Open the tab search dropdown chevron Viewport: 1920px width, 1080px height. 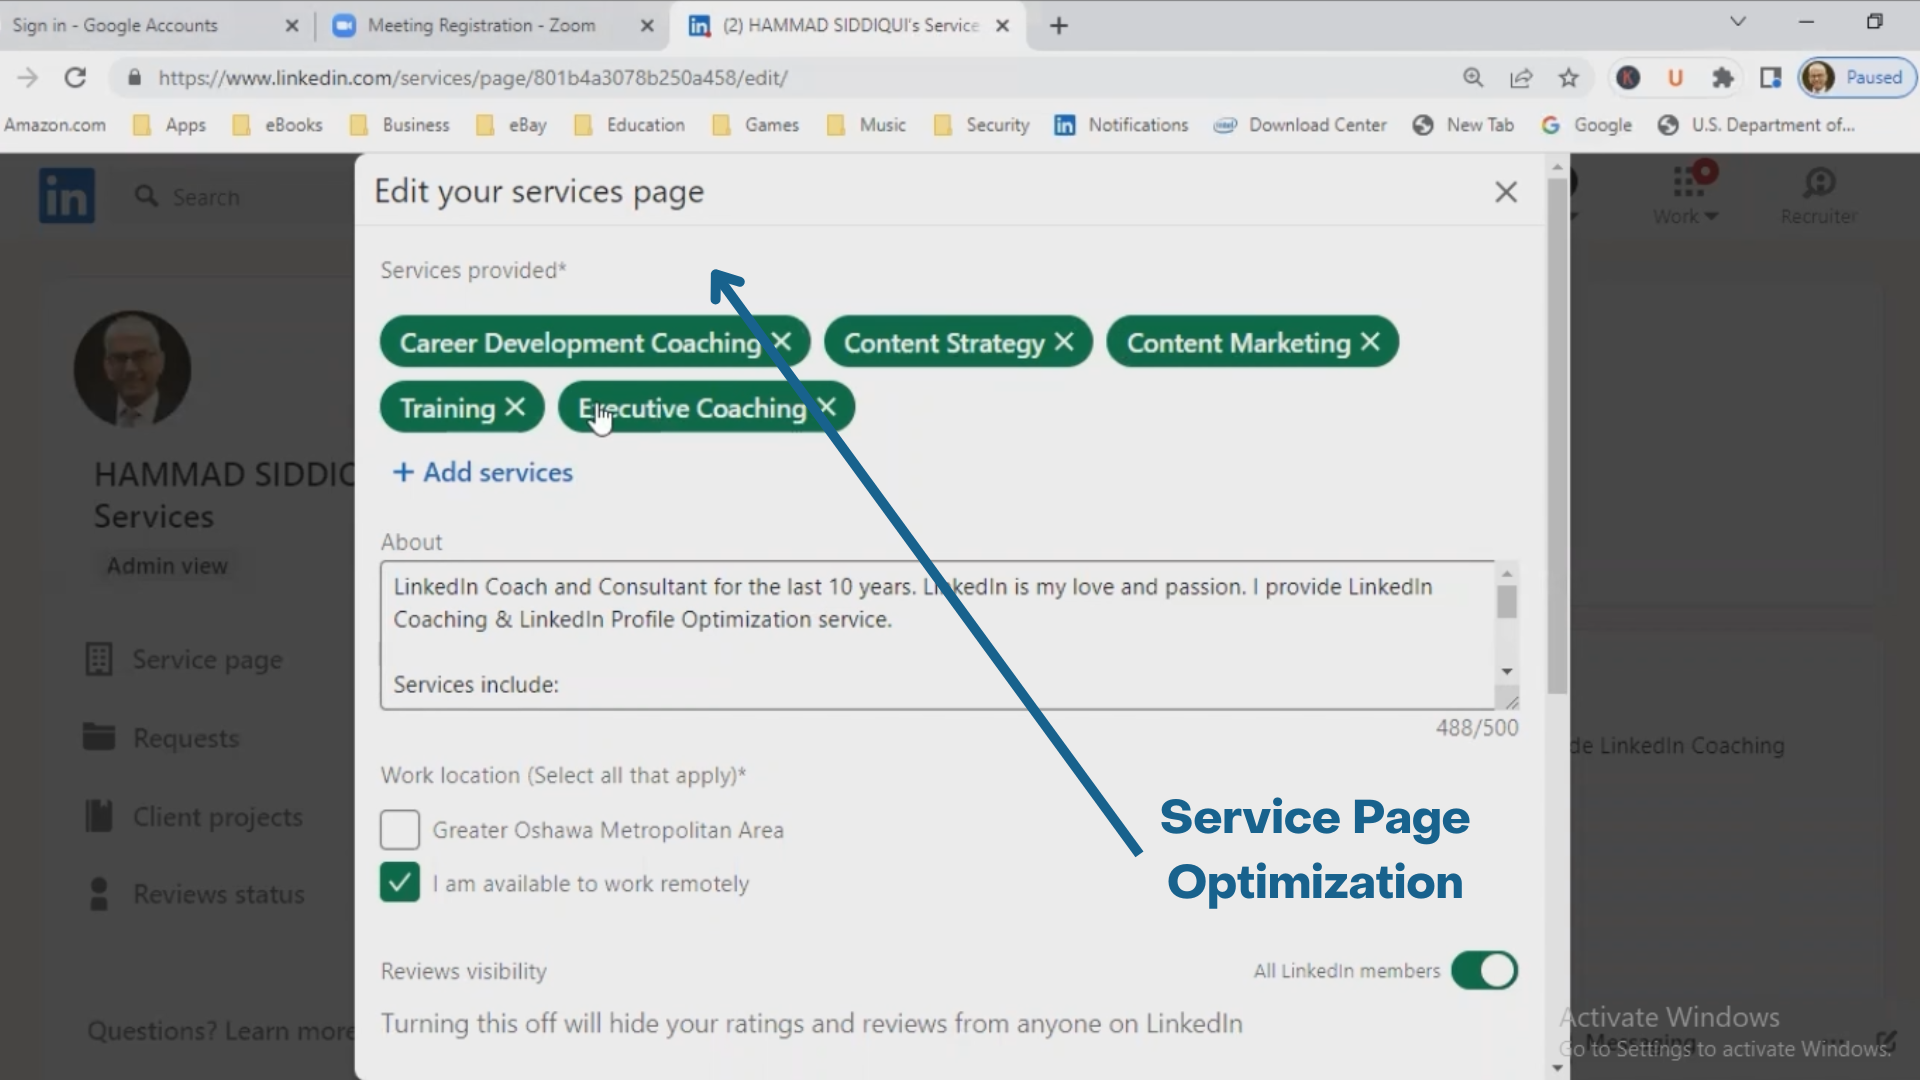tap(1738, 22)
